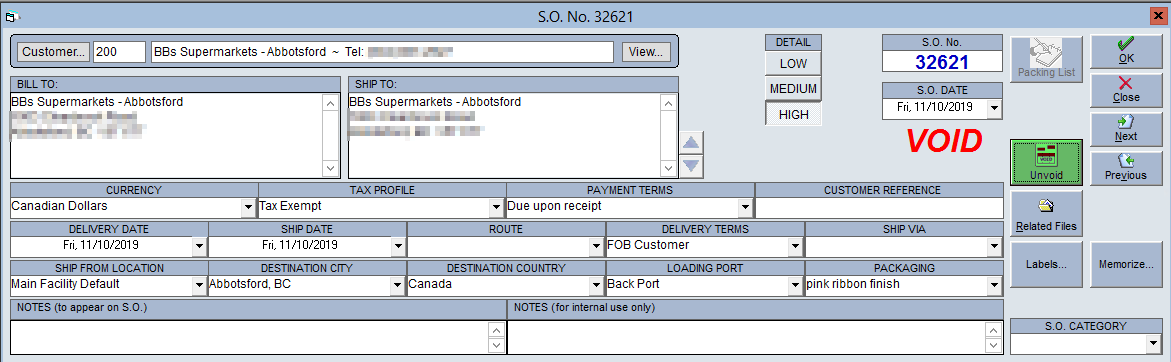The height and width of the screenshot is (362, 1171).
Task: Click the green checkmark OK button
Action: tap(1125, 52)
